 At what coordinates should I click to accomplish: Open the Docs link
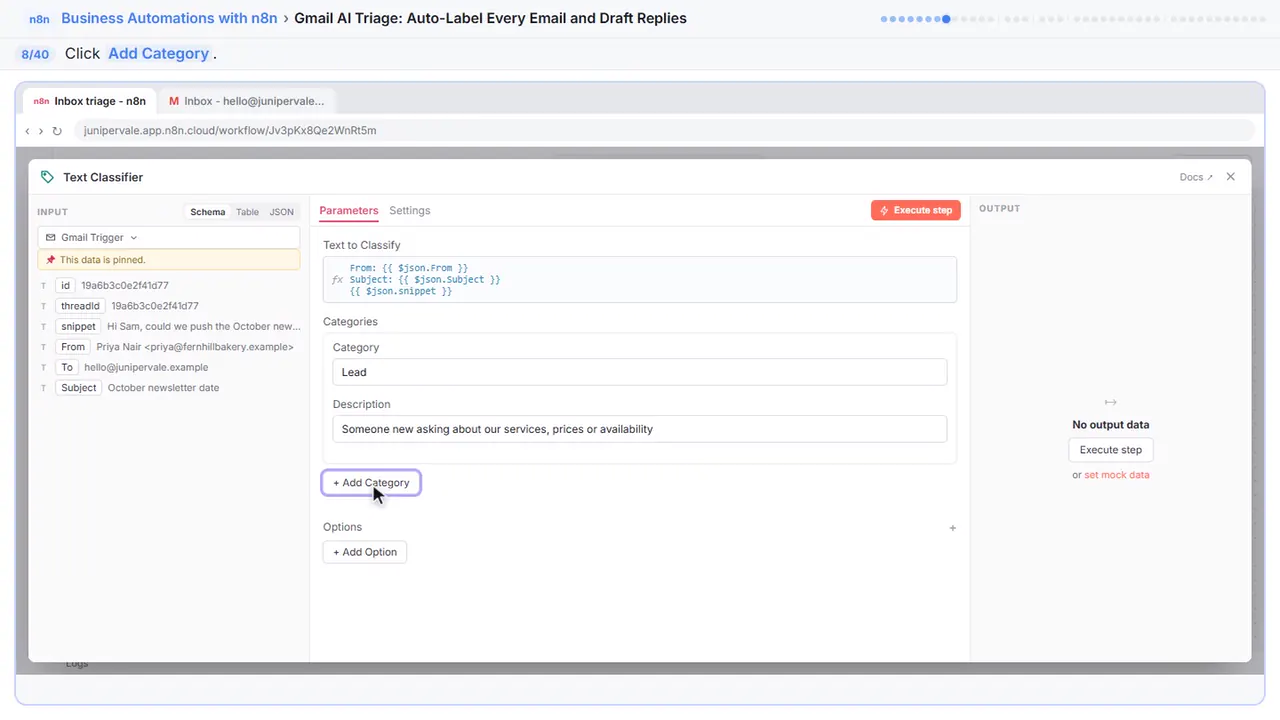point(1196,177)
